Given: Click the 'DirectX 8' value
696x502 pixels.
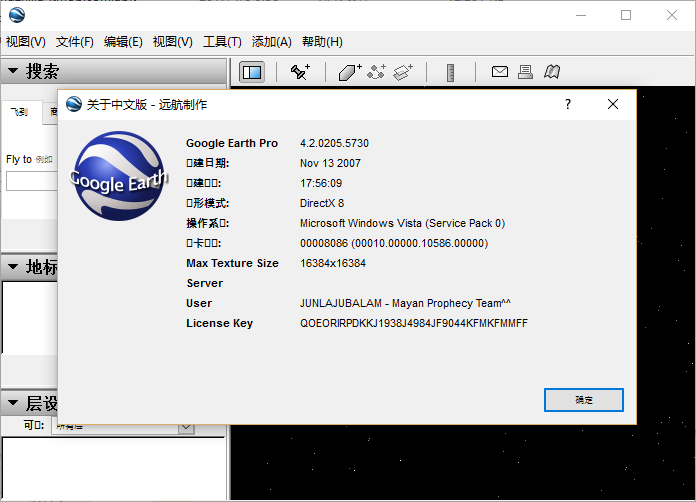Looking at the screenshot, I should pos(322,203).
